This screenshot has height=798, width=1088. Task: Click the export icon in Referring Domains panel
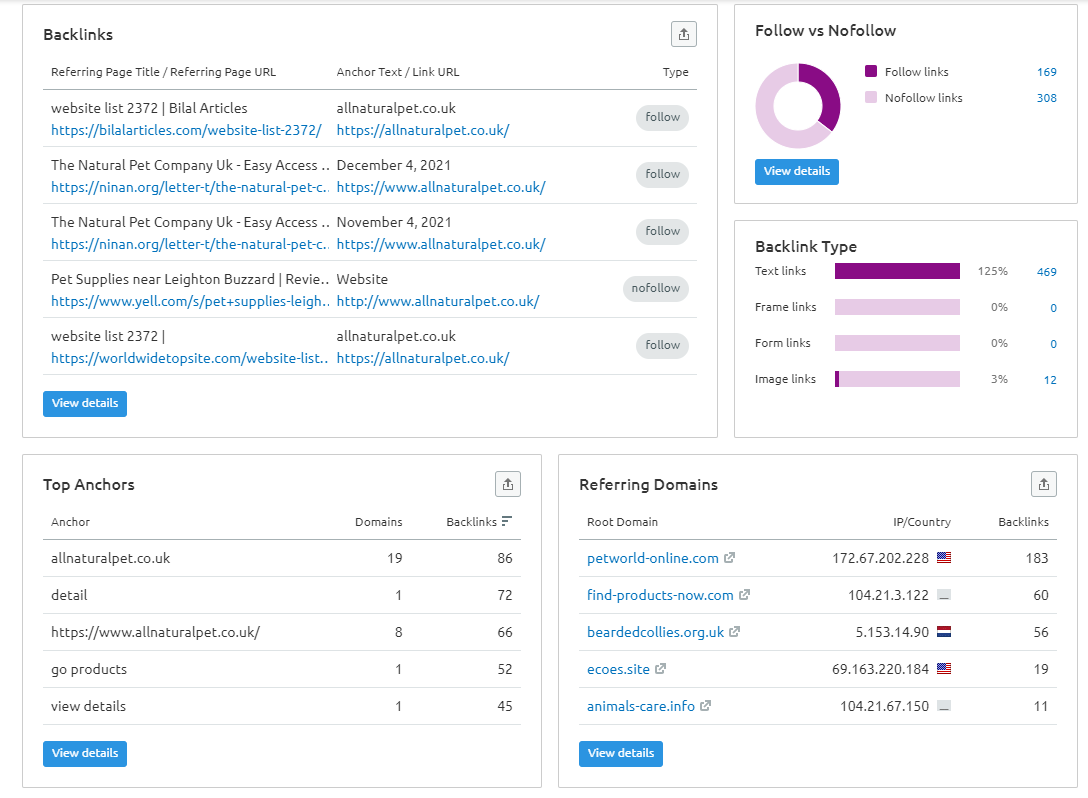(x=1043, y=484)
